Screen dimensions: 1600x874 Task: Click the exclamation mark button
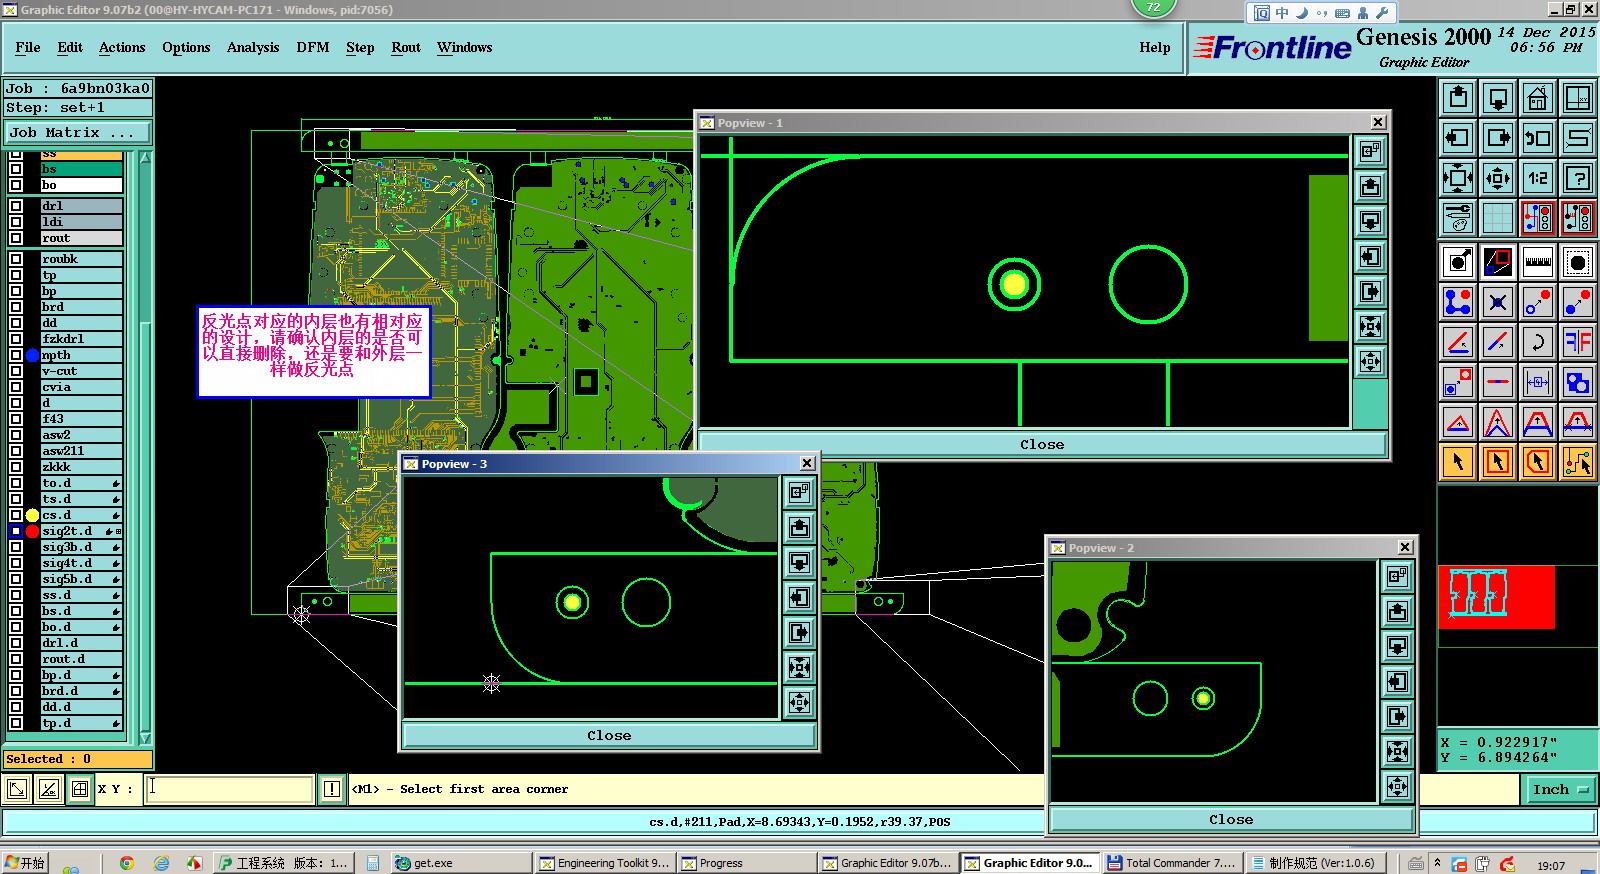point(332,790)
